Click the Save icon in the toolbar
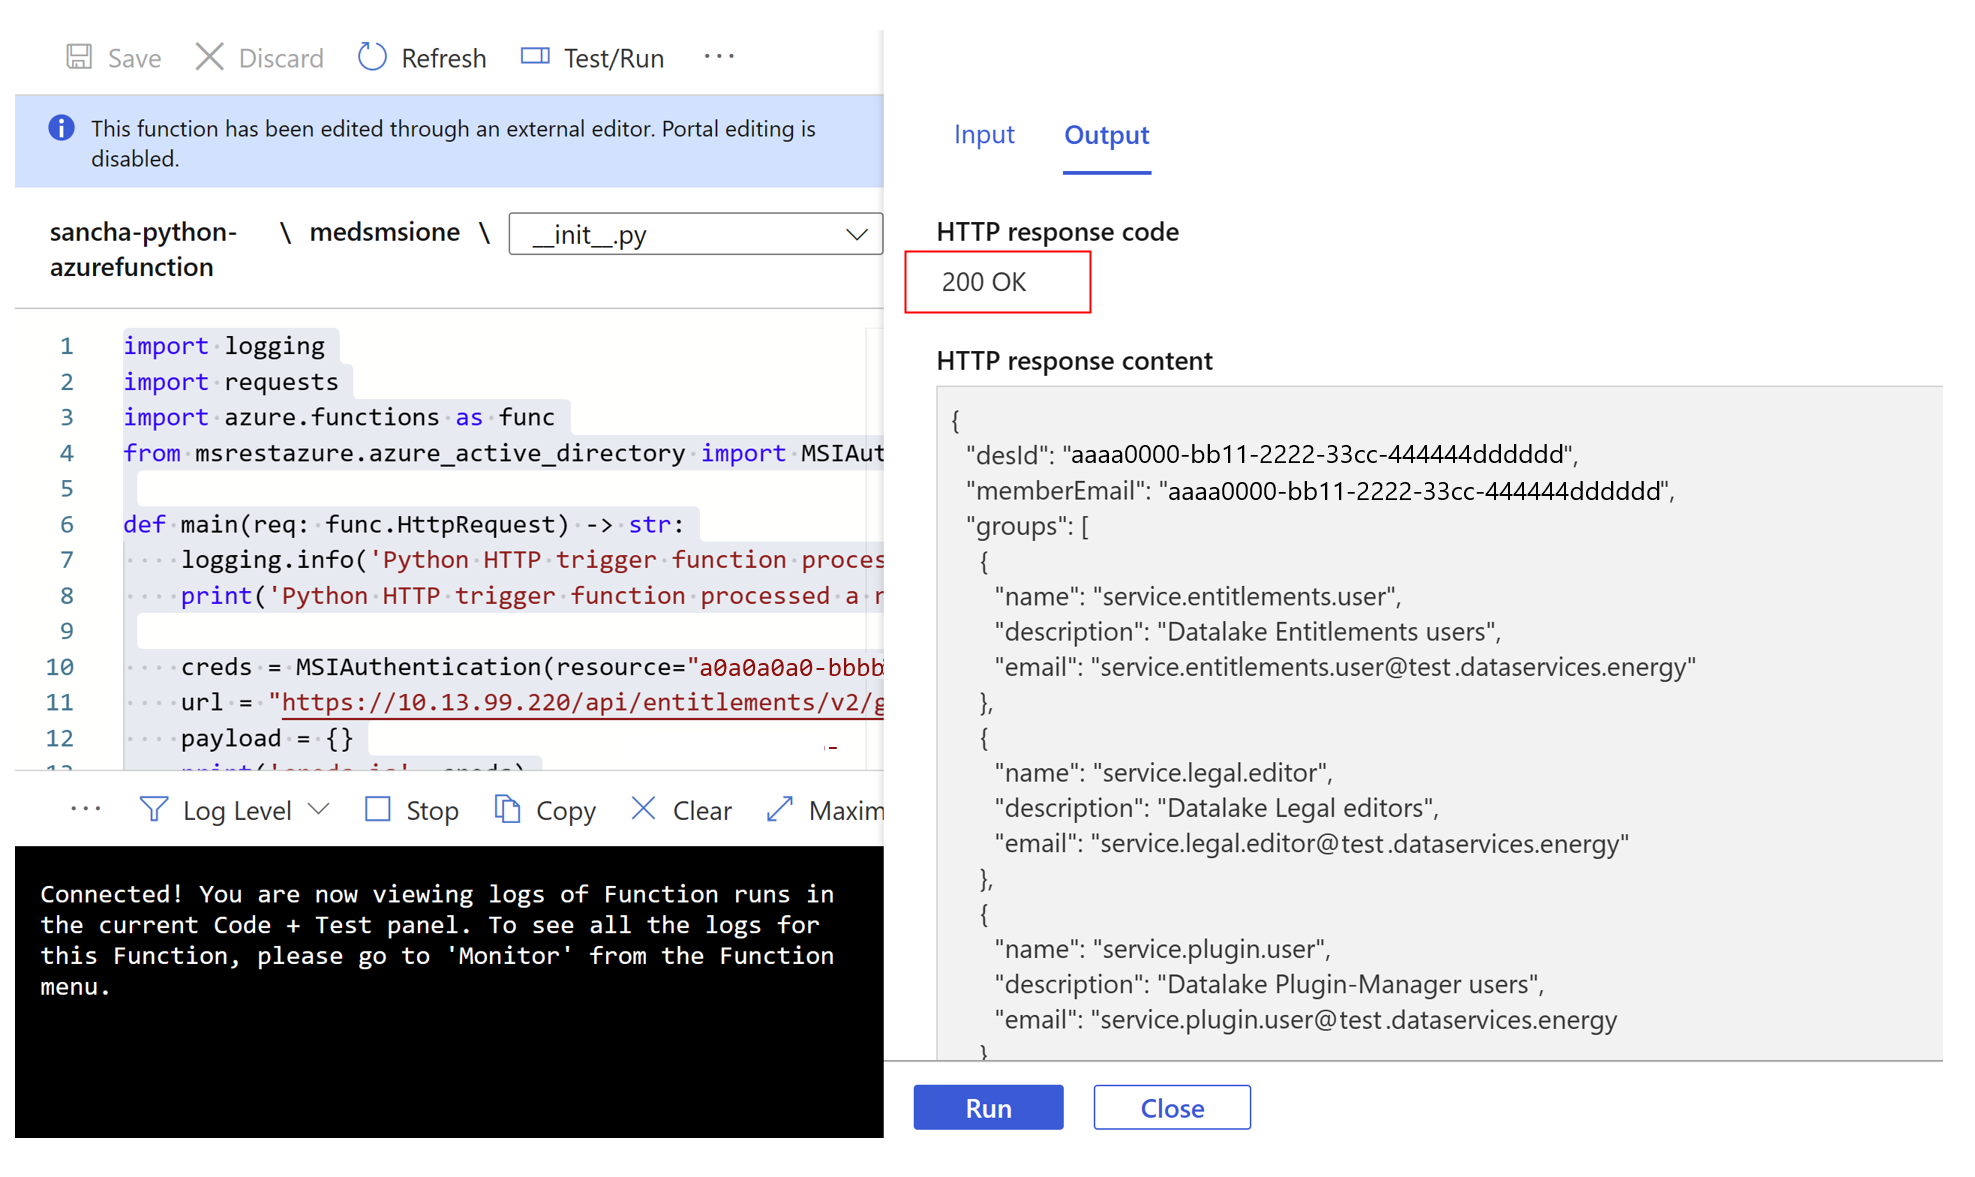Viewport: 1975px width, 1177px height. pos(79,57)
